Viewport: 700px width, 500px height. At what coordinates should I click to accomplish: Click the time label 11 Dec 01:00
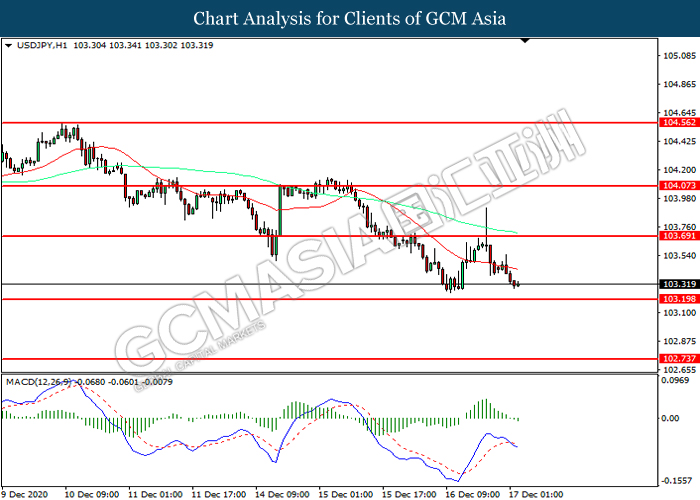[155, 494]
